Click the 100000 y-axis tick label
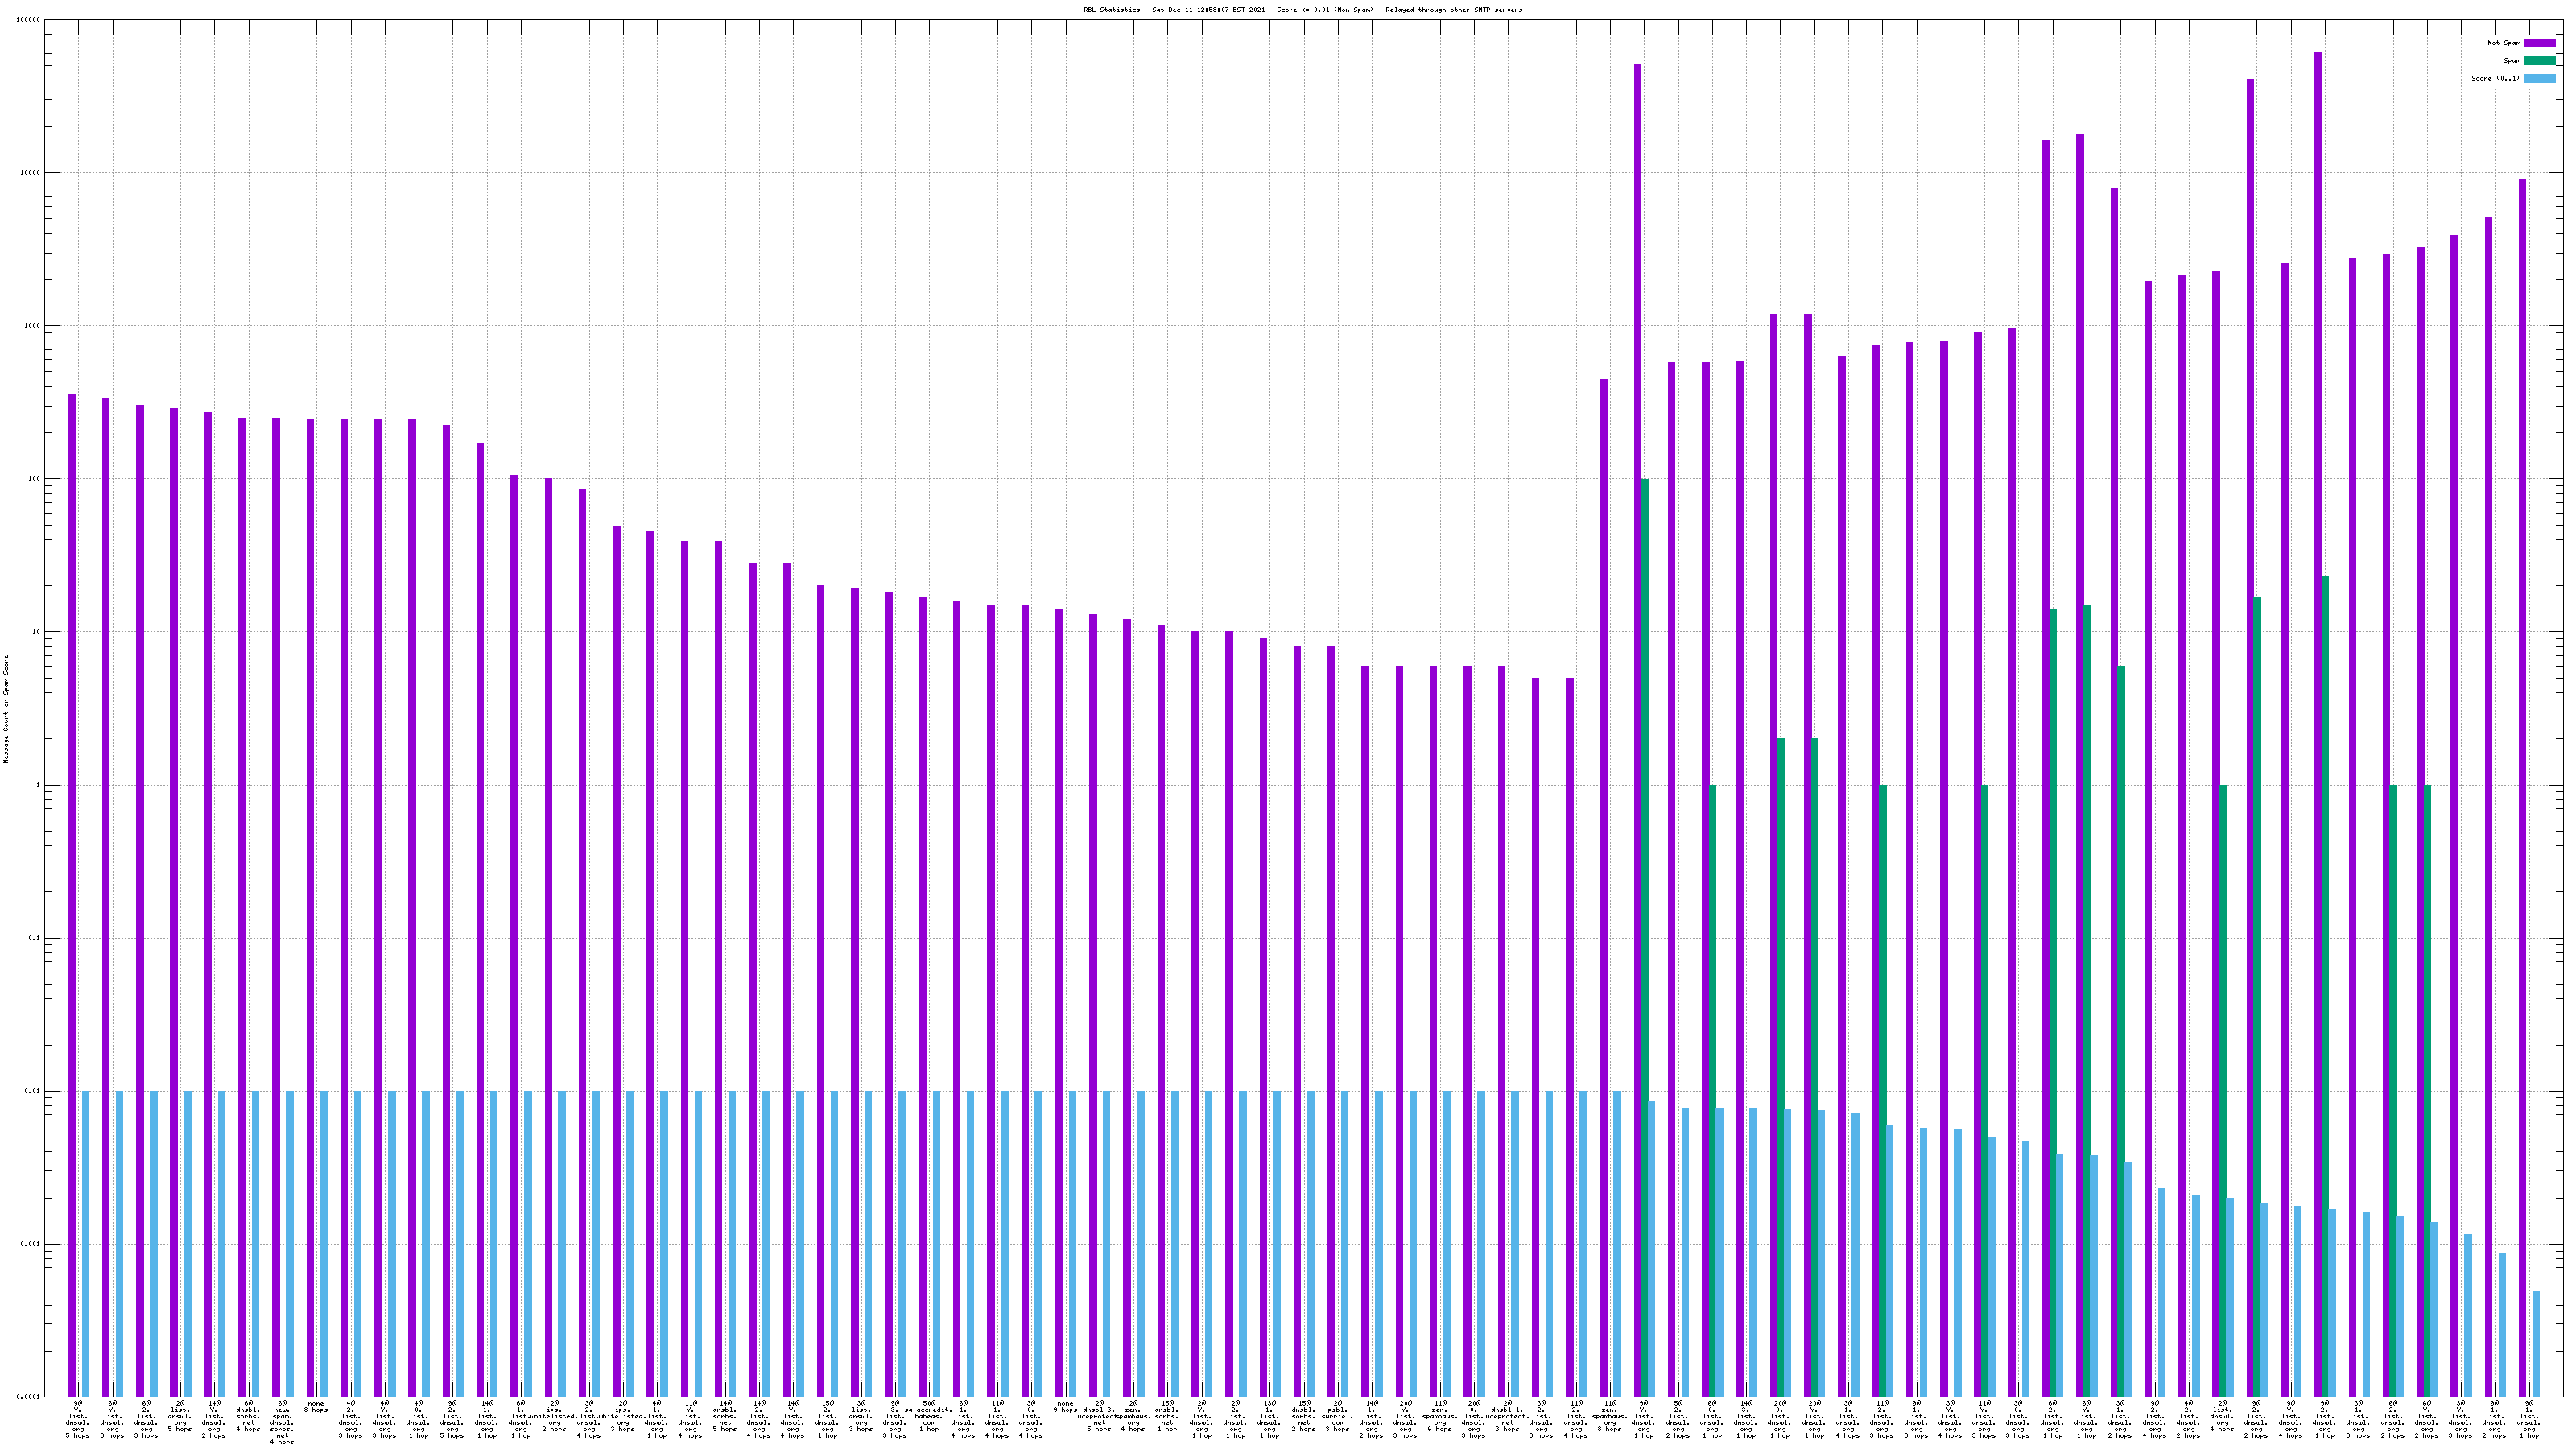2576x1449 pixels. click(27, 20)
